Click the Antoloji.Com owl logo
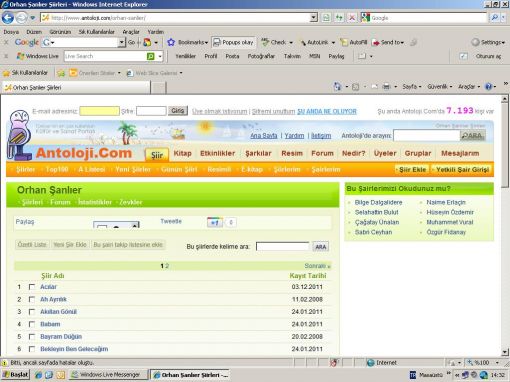The width and height of the screenshot is (510, 382). pos(20,135)
